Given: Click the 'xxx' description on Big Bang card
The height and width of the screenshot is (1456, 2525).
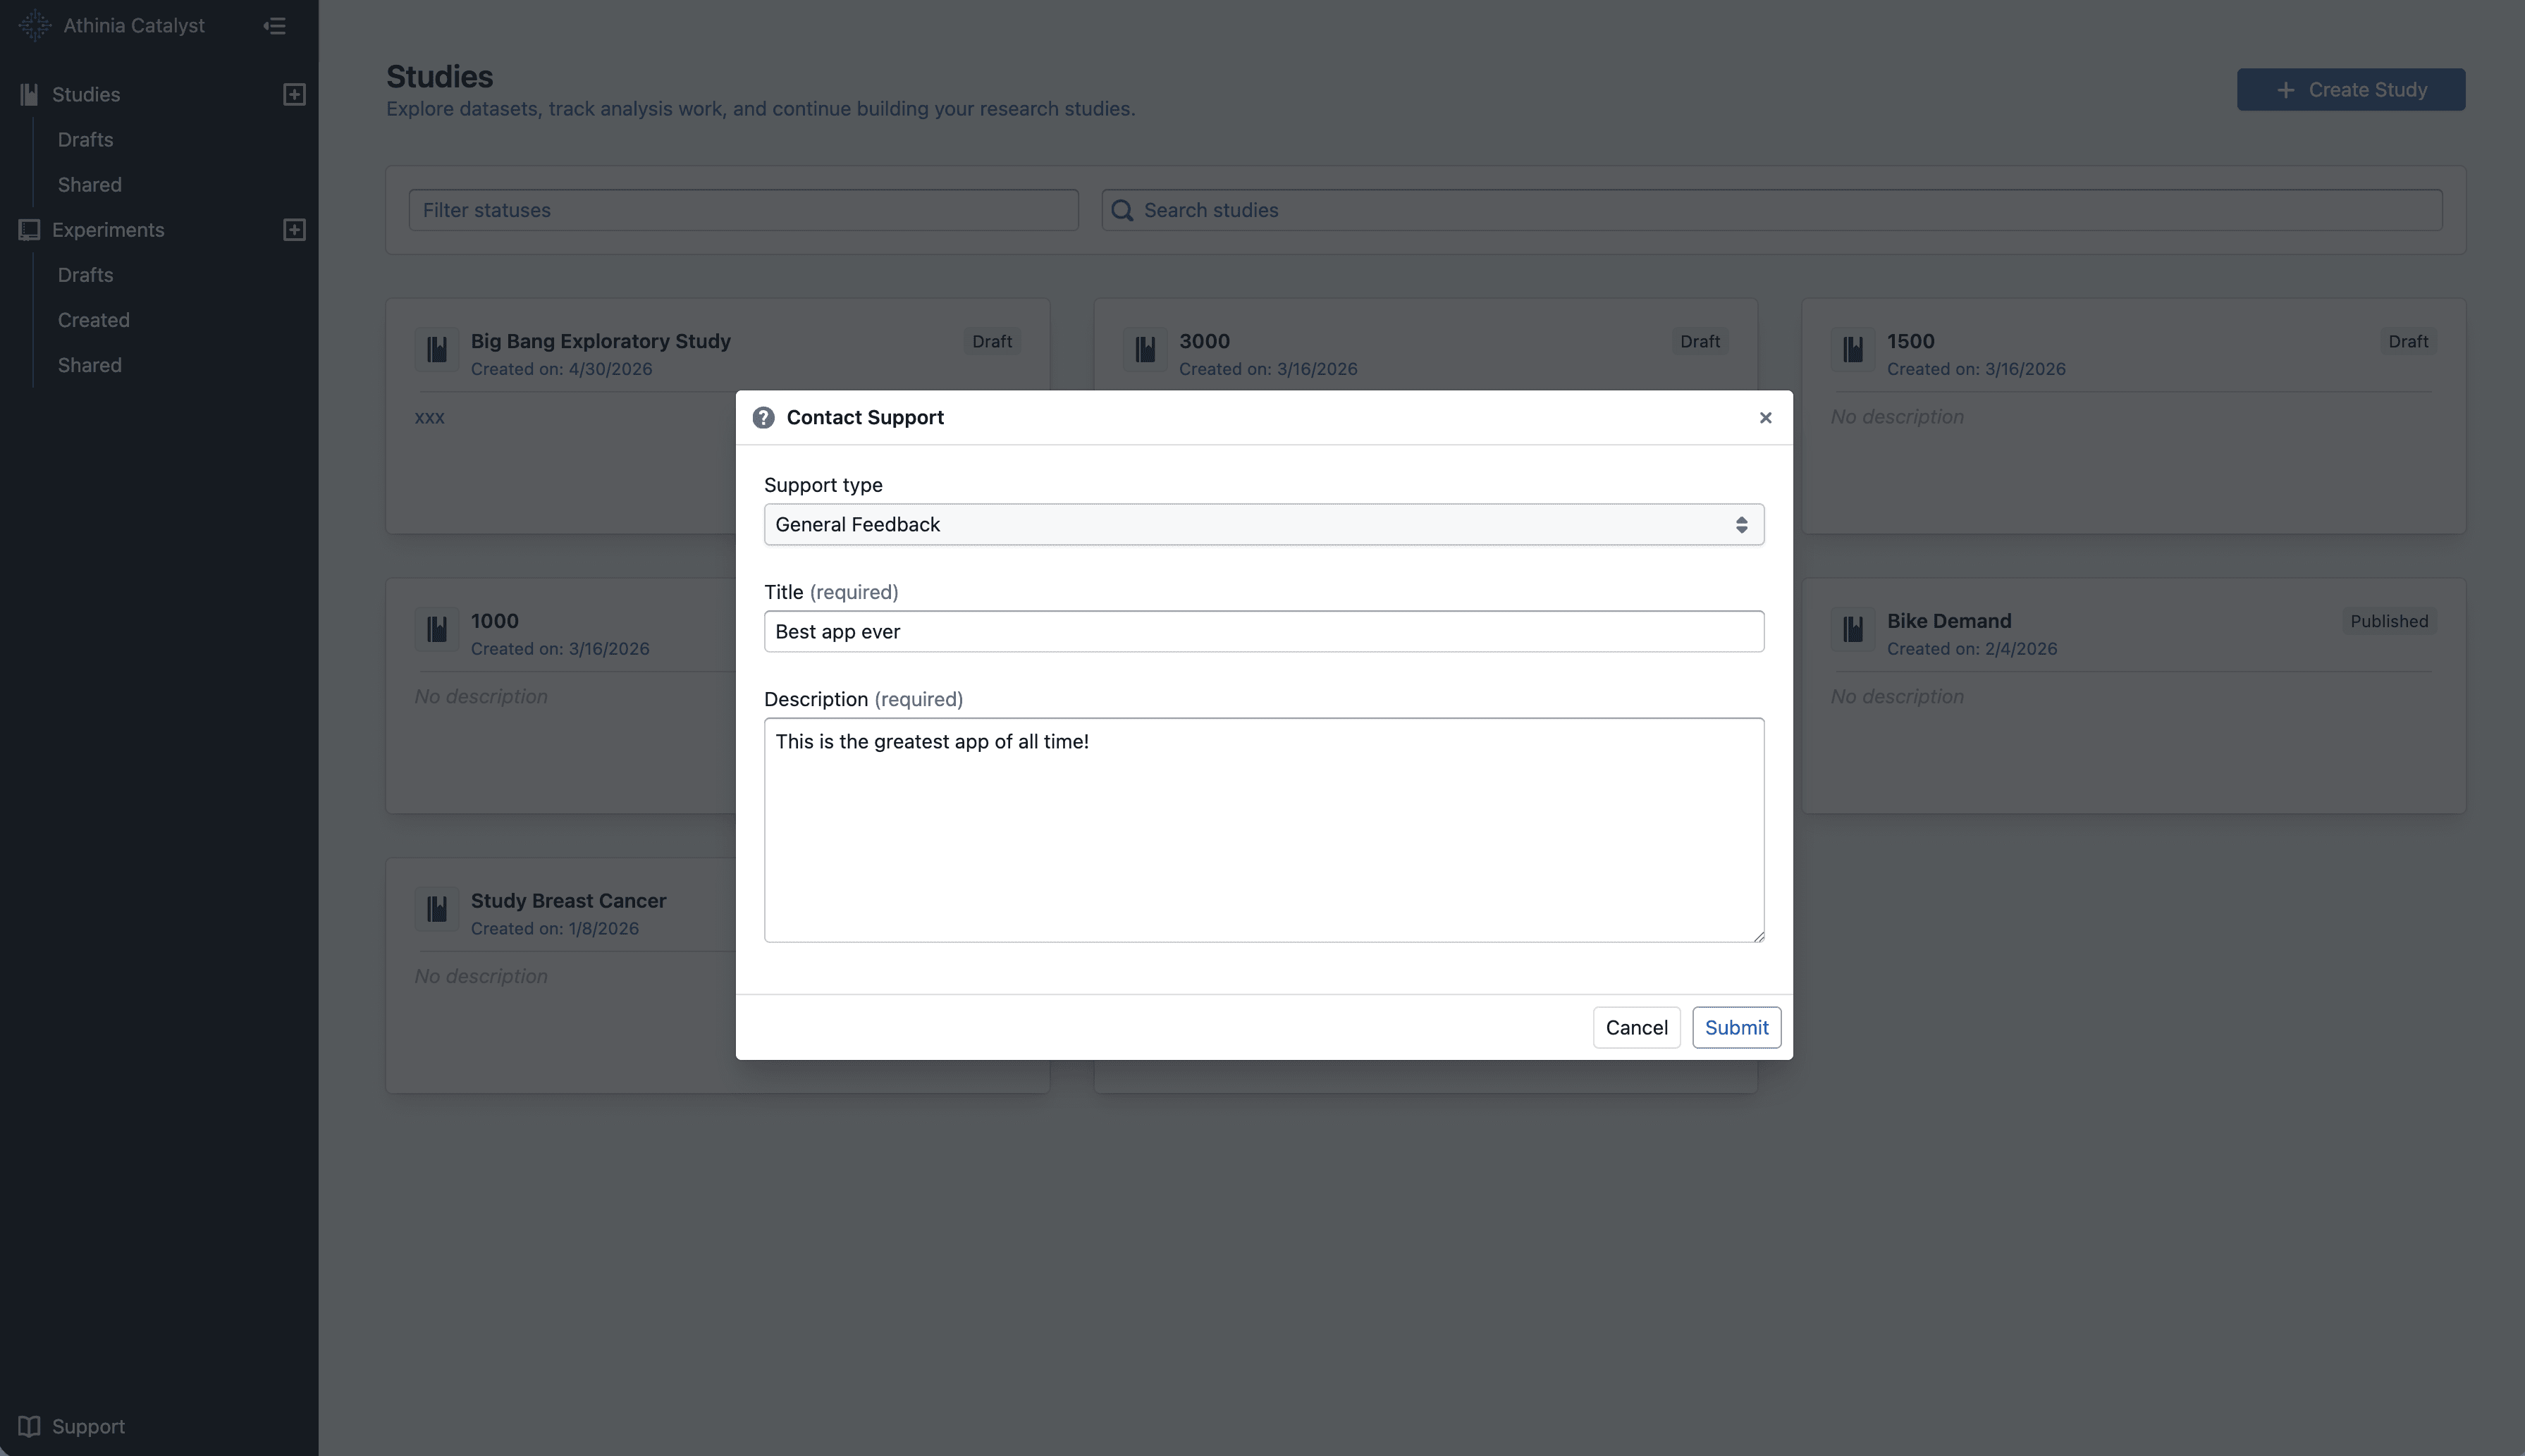Looking at the screenshot, I should pyautogui.click(x=429, y=418).
